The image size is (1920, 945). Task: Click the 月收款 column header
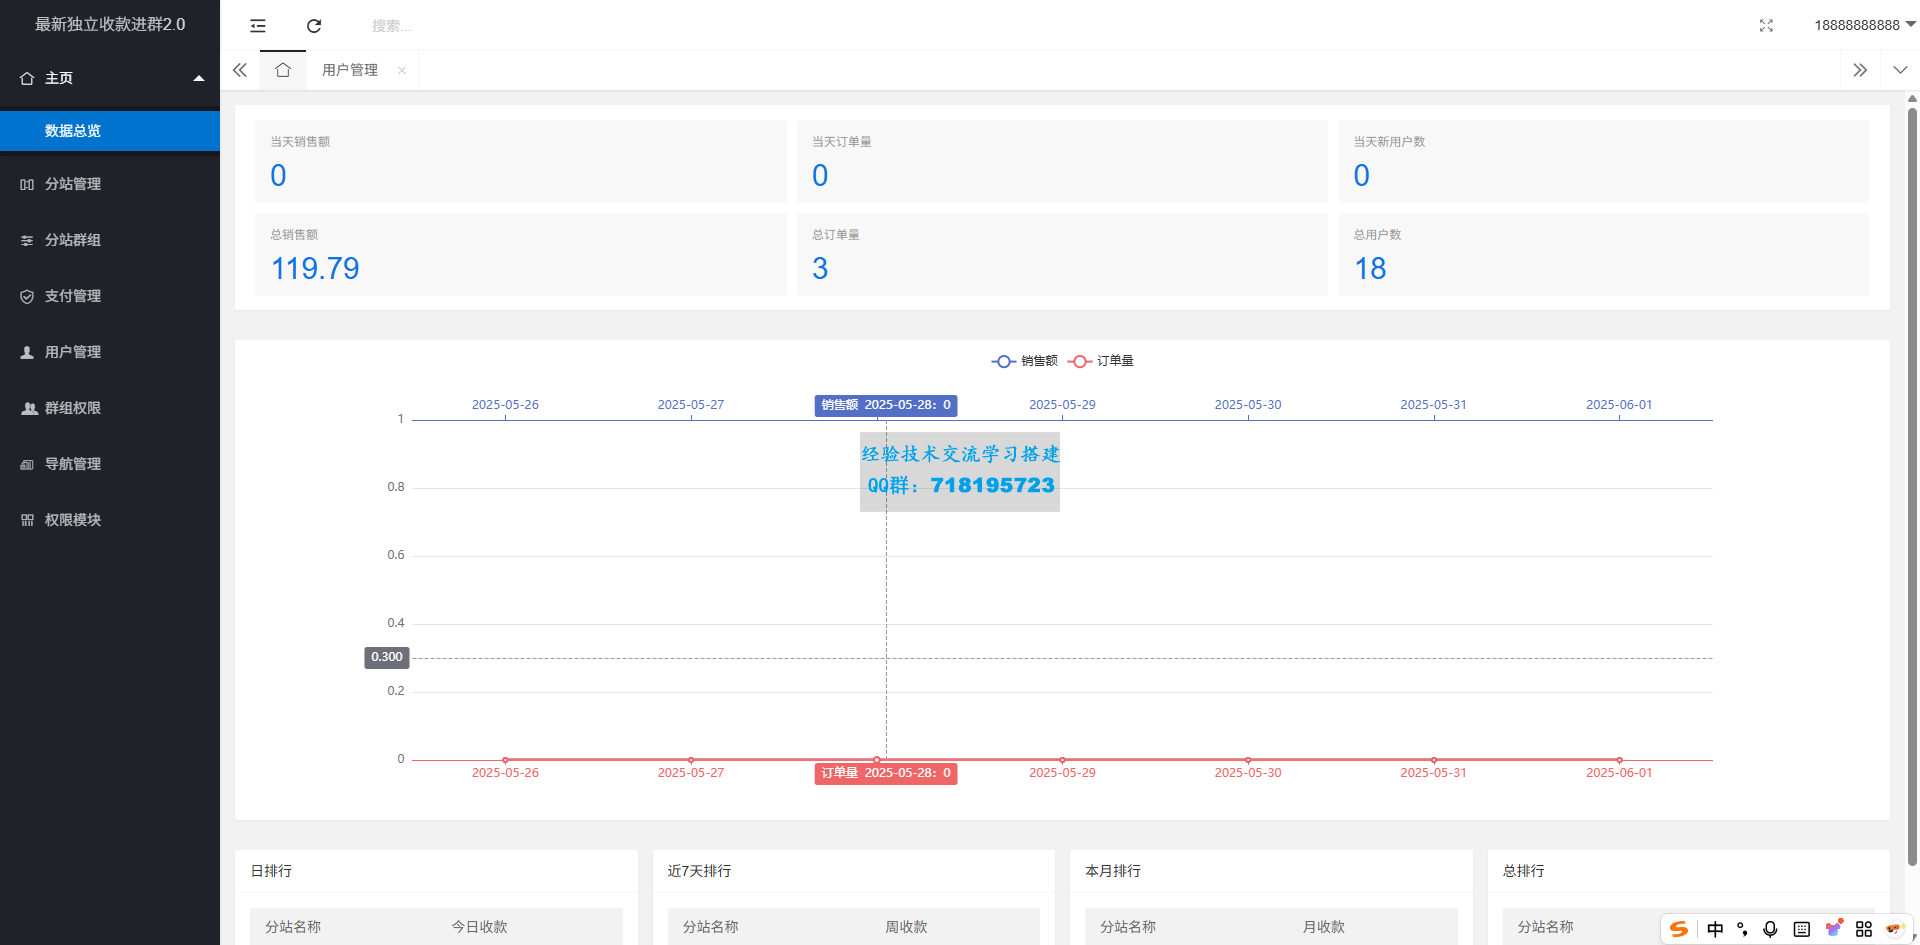[1323, 927]
